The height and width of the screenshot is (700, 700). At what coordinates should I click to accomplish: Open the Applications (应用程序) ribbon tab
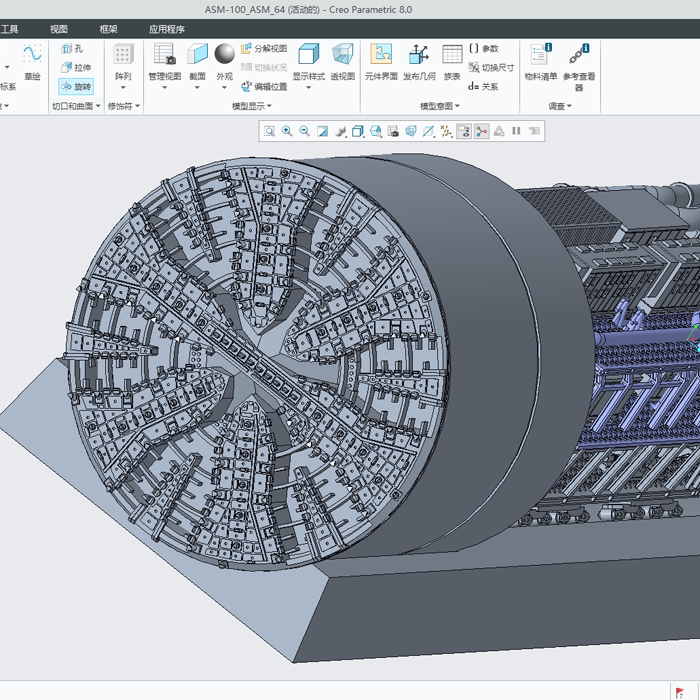coord(166,29)
